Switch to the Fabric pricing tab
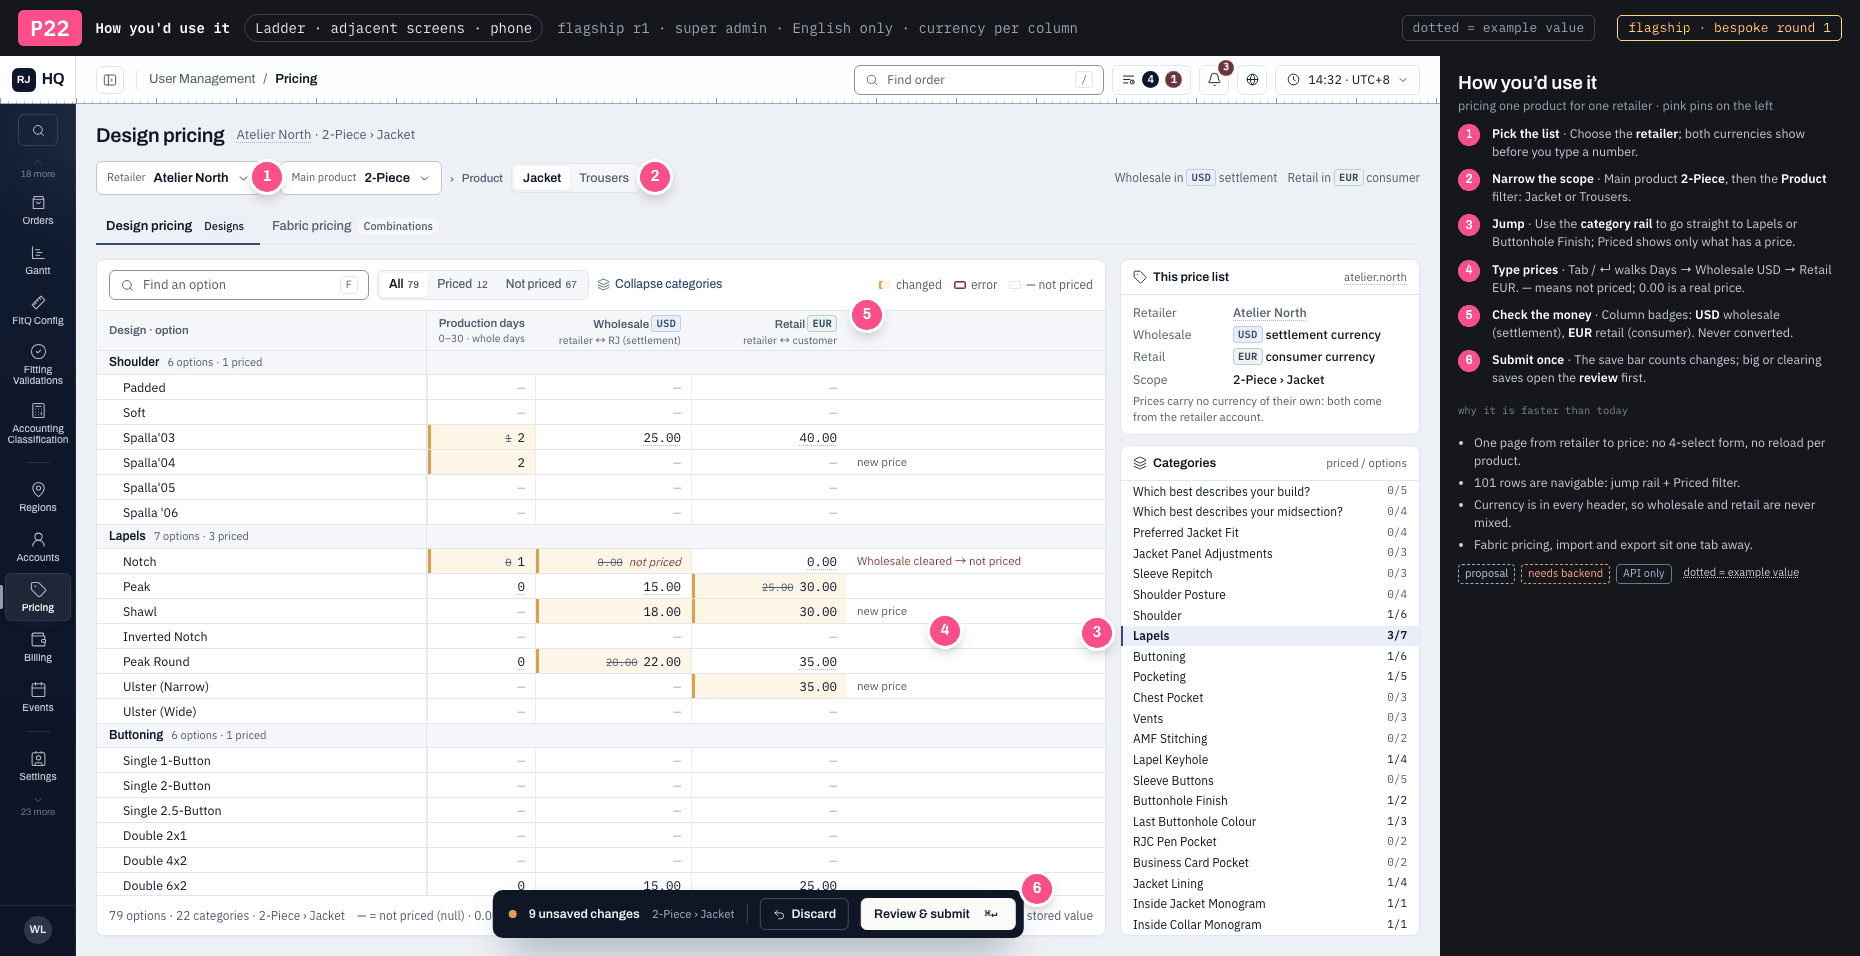The height and width of the screenshot is (956, 1860). tap(352, 226)
